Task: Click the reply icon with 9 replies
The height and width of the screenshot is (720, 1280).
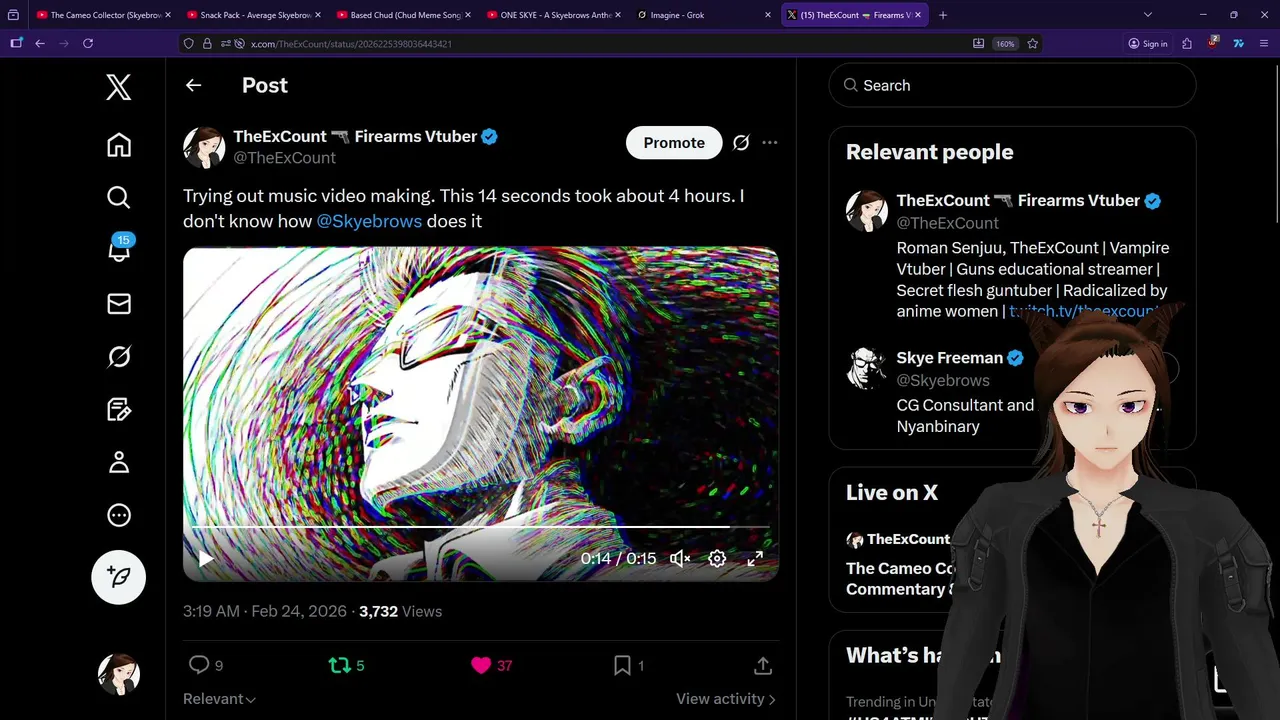Action: 206,665
